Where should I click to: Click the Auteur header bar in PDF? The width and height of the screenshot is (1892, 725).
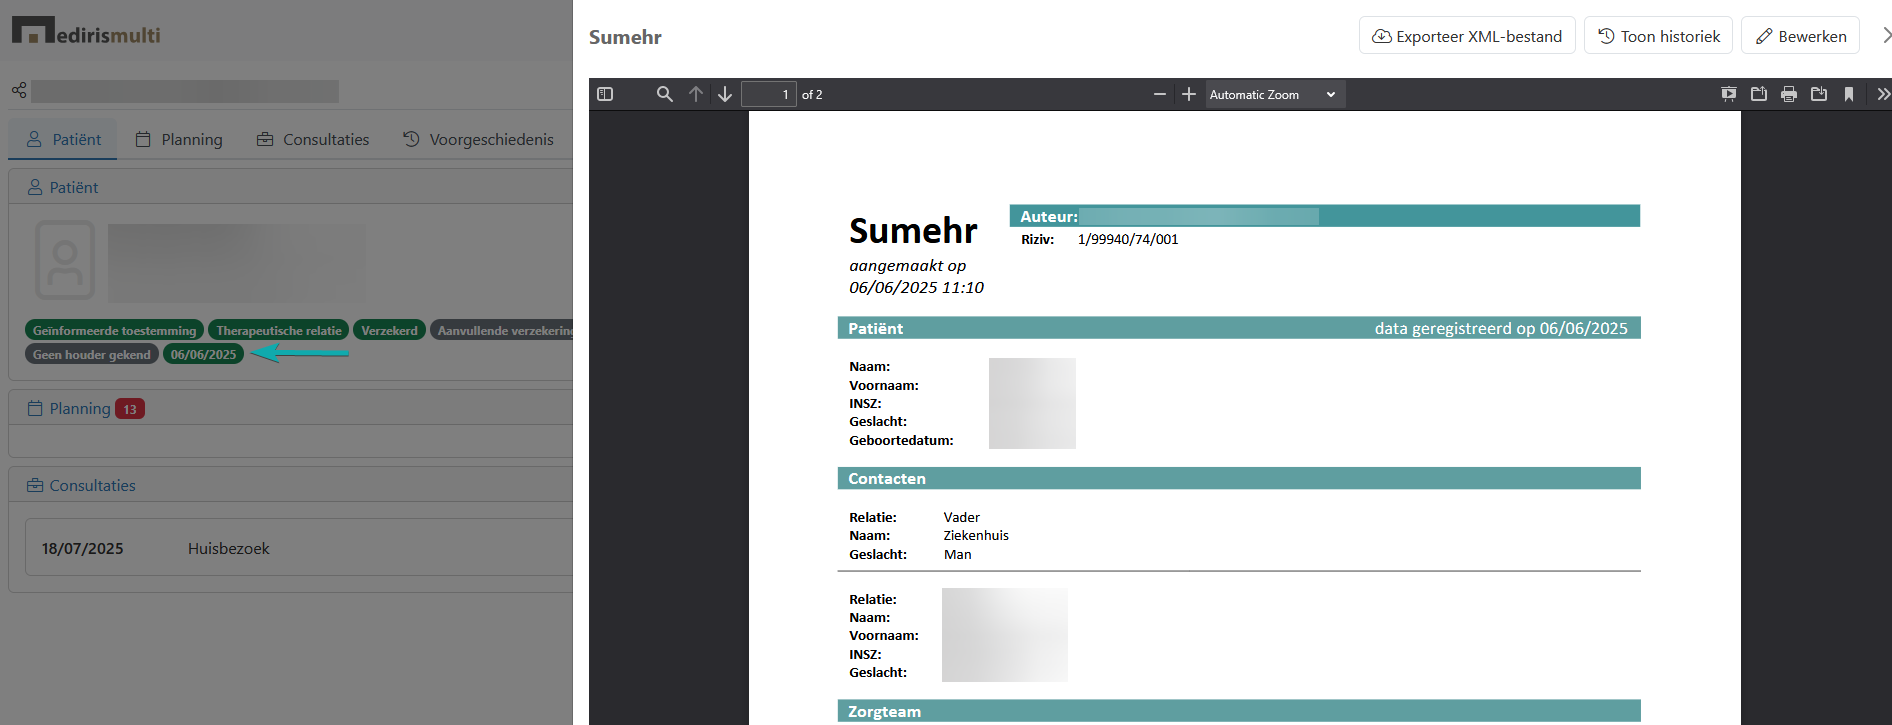[1325, 216]
